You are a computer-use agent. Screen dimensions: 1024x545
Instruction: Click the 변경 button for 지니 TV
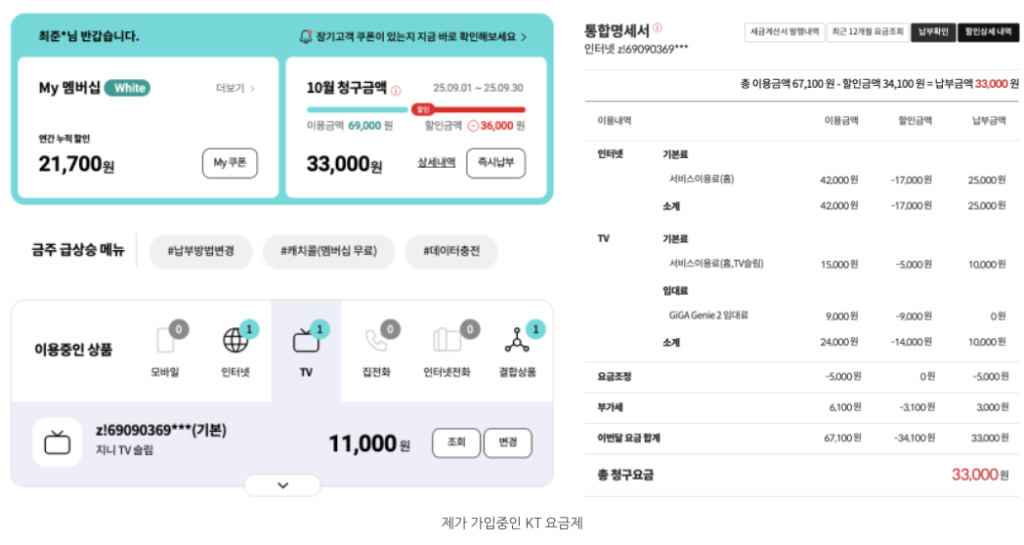tap(507, 443)
